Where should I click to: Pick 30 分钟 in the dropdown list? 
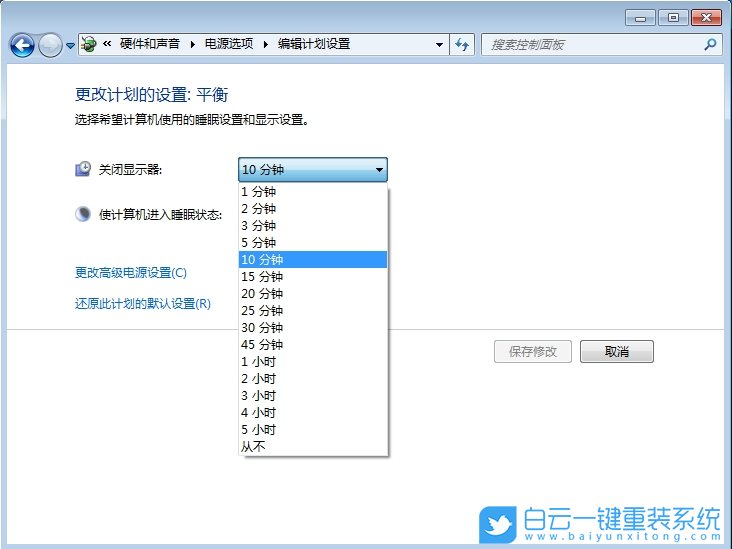click(x=313, y=328)
